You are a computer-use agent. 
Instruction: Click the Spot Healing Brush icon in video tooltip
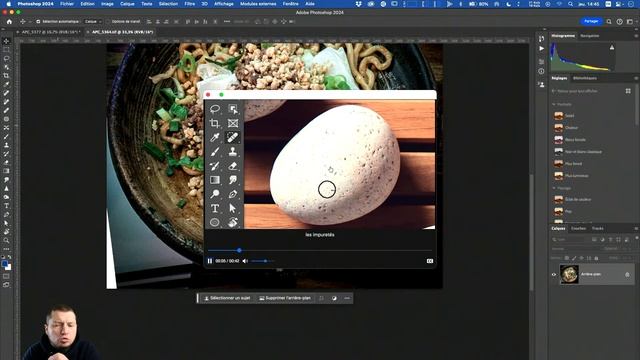pyautogui.click(x=233, y=137)
